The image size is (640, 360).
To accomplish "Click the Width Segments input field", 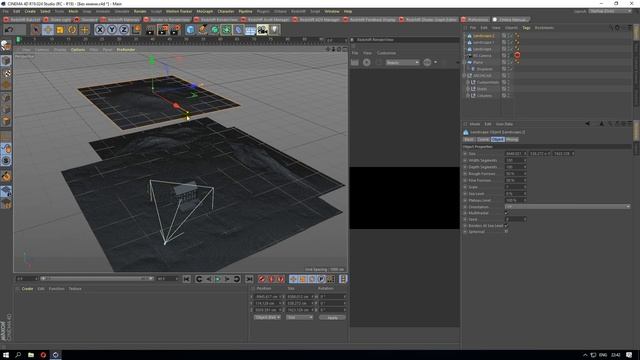I will click(x=515, y=160).
